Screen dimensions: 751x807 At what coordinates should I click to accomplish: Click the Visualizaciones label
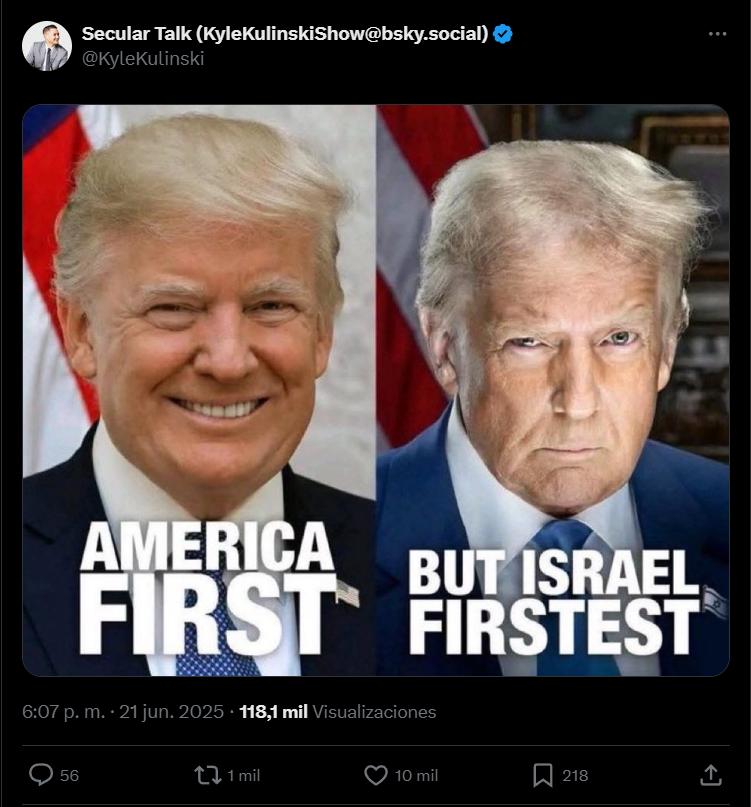pos(374,712)
